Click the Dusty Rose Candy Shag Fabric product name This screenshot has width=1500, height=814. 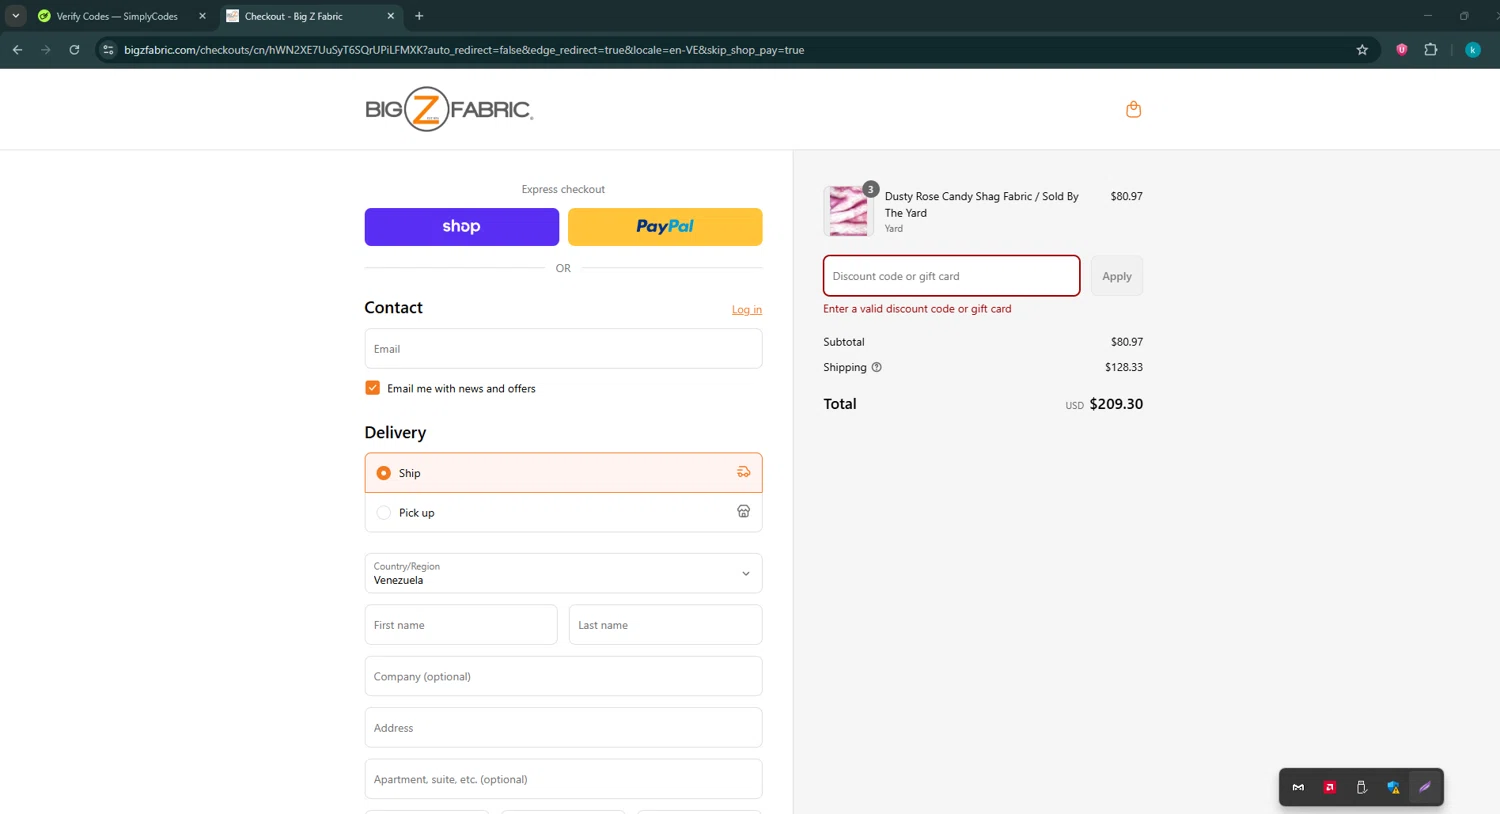point(981,204)
